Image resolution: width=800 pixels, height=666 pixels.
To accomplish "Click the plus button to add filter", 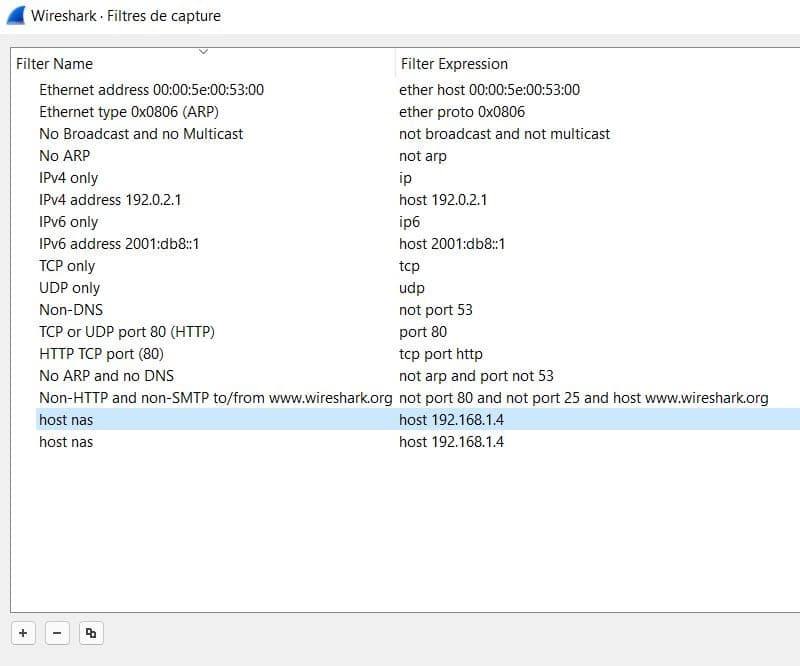I will click(23, 633).
